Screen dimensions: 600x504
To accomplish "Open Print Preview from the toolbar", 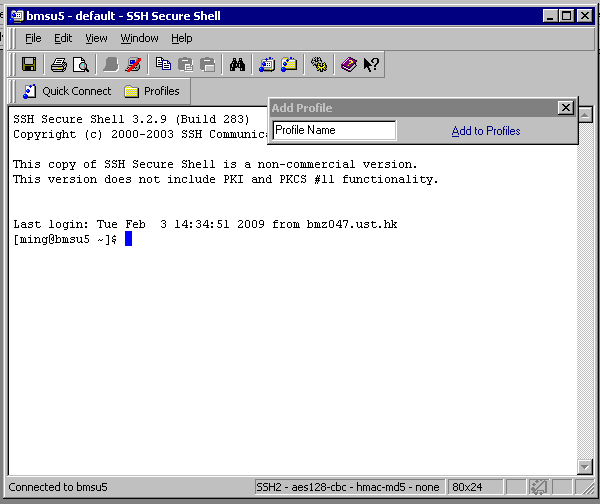I will 80,65.
